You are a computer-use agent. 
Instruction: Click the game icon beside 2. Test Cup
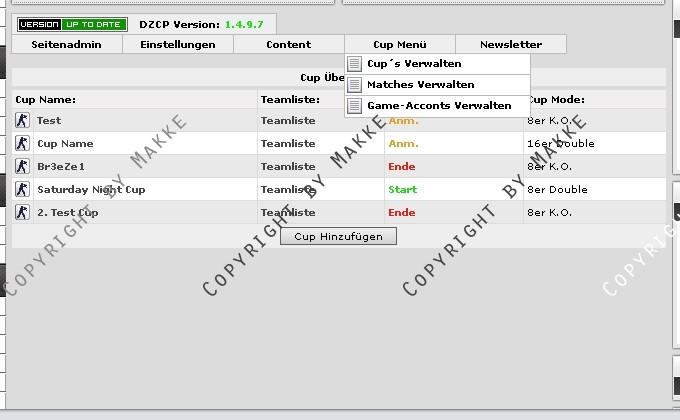[x=22, y=213]
